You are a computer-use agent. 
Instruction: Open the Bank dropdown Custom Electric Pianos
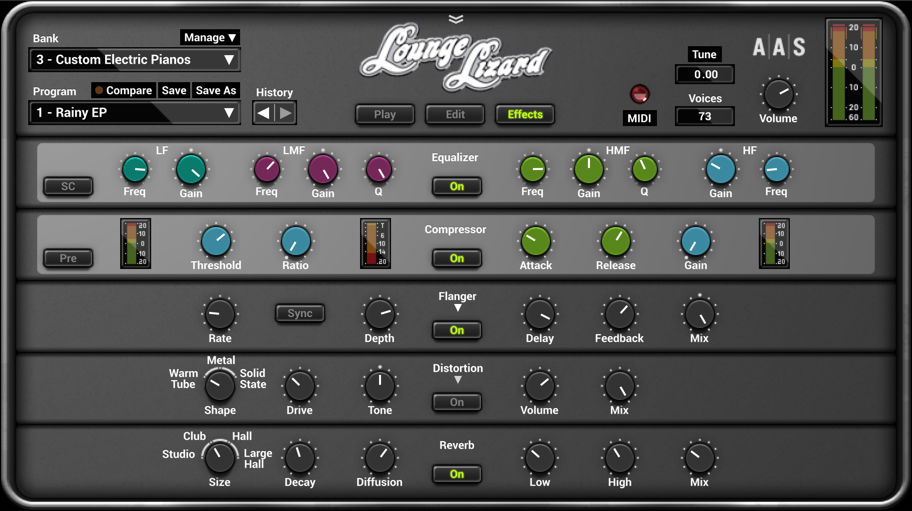[x=134, y=60]
